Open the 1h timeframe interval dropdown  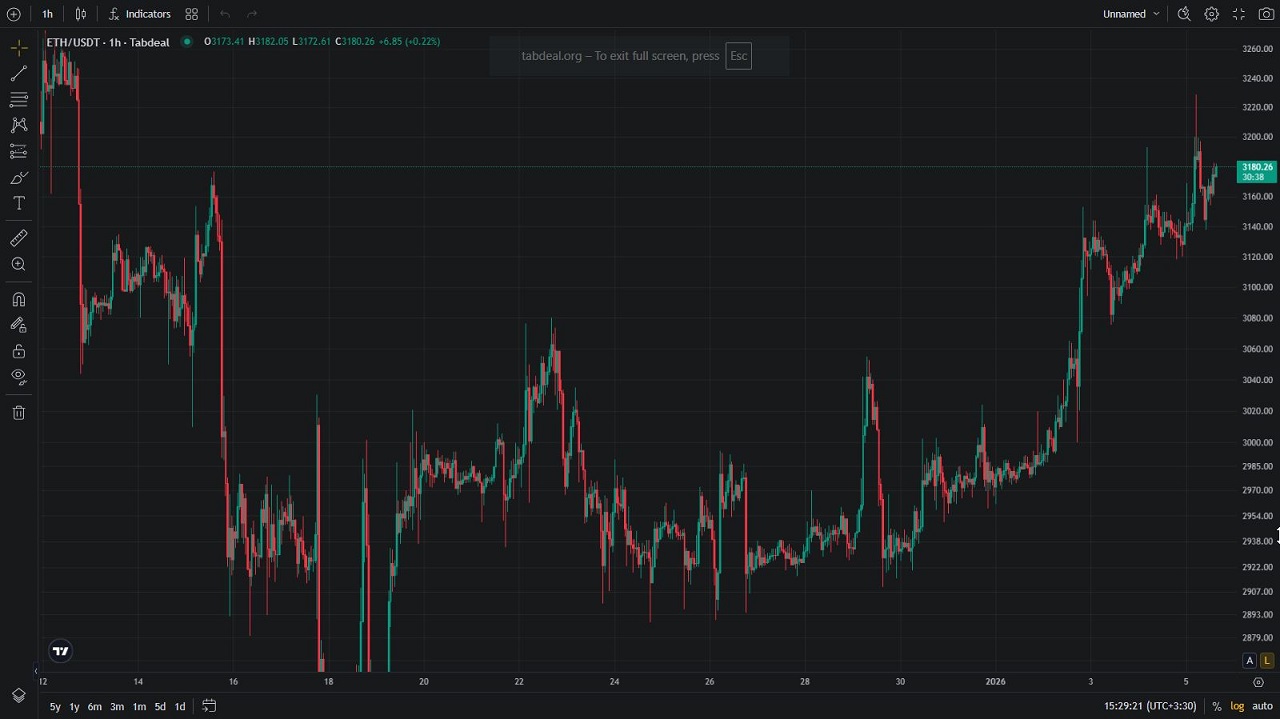[47, 14]
